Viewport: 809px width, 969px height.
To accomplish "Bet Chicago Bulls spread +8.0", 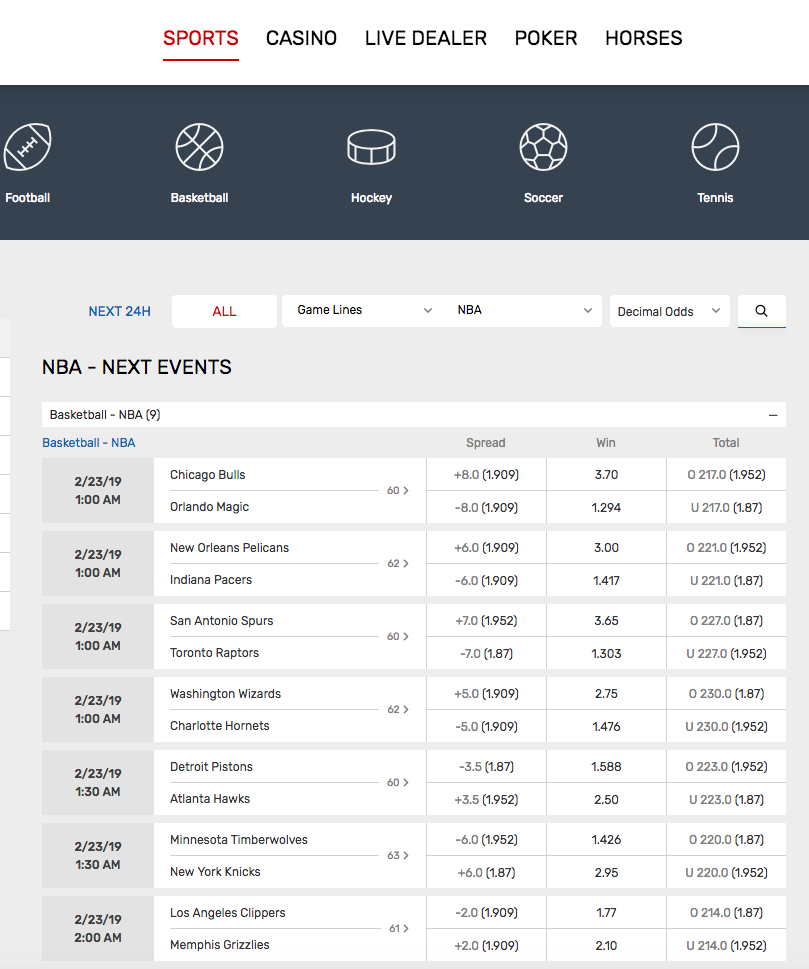I will tap(486, 475).
